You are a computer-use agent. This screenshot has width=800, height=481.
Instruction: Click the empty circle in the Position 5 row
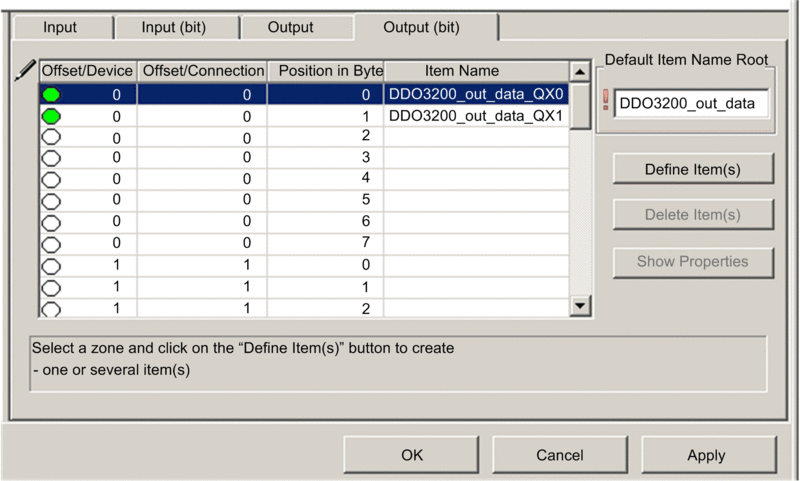(x=51, y=200)
